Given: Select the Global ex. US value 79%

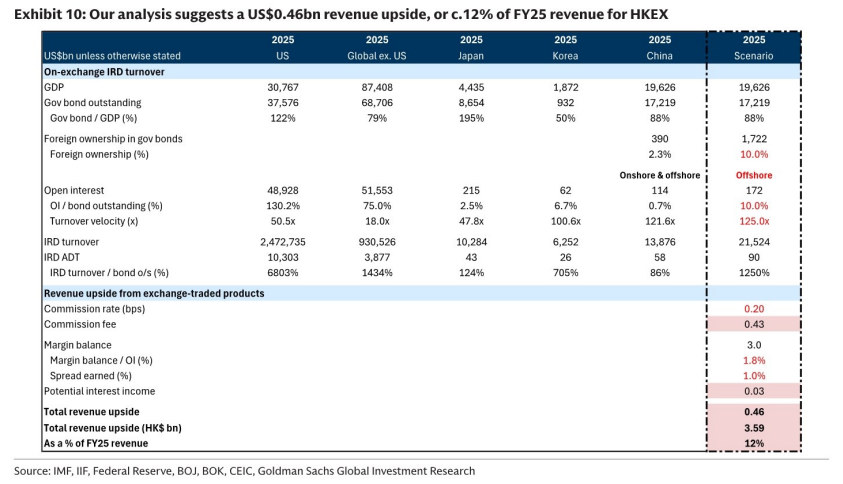Looking at the screenshot, I should point(377,118).
